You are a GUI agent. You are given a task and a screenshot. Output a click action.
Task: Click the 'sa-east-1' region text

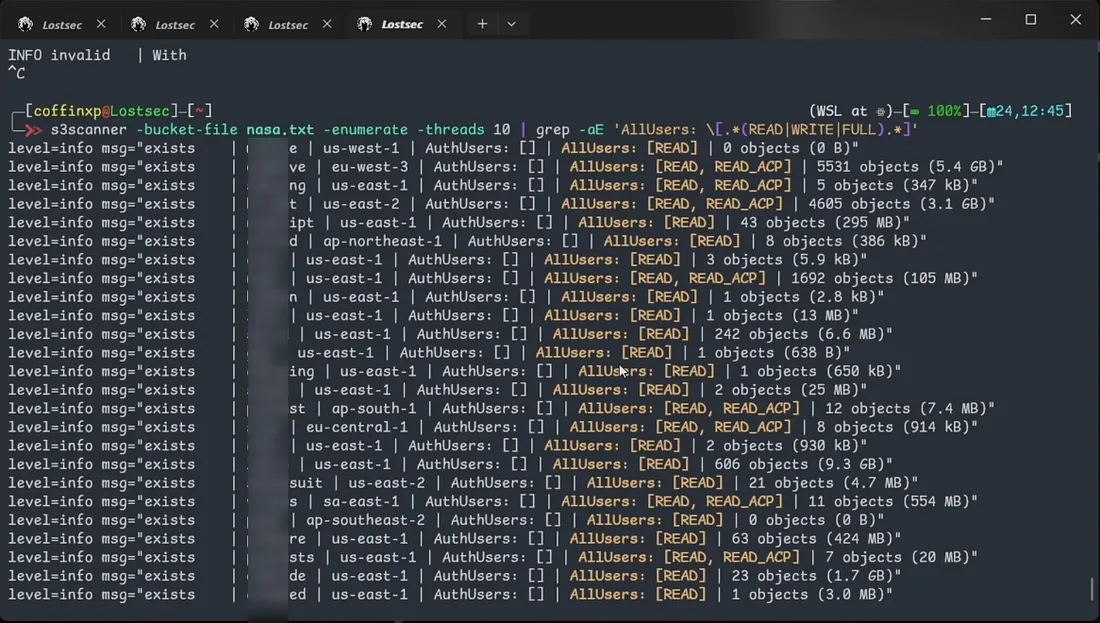[x=361, y=501]
